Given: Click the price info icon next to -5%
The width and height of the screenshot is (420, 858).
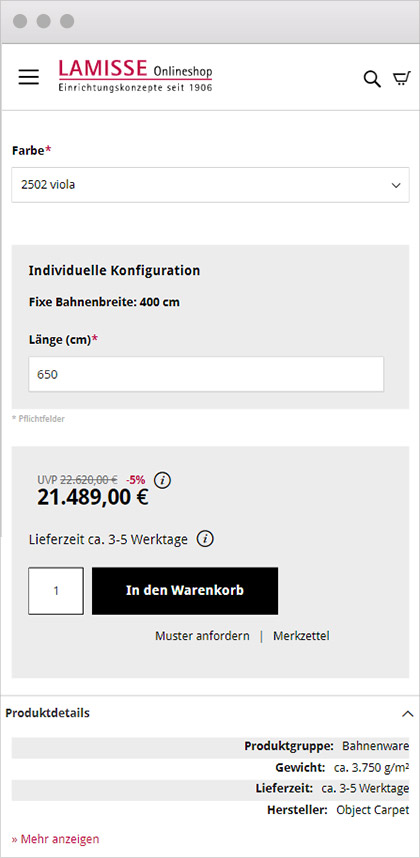Looking at the screenshot, I should [162, 480].
